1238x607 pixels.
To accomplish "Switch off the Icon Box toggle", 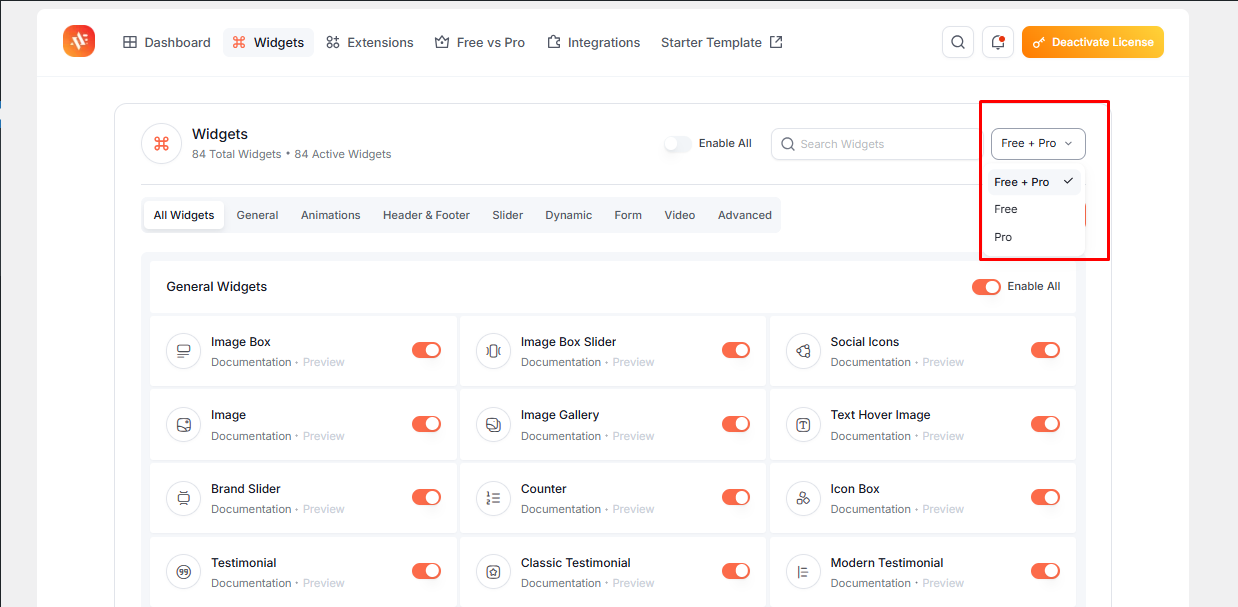I will pyautogui.click(x=1045, y=497).
